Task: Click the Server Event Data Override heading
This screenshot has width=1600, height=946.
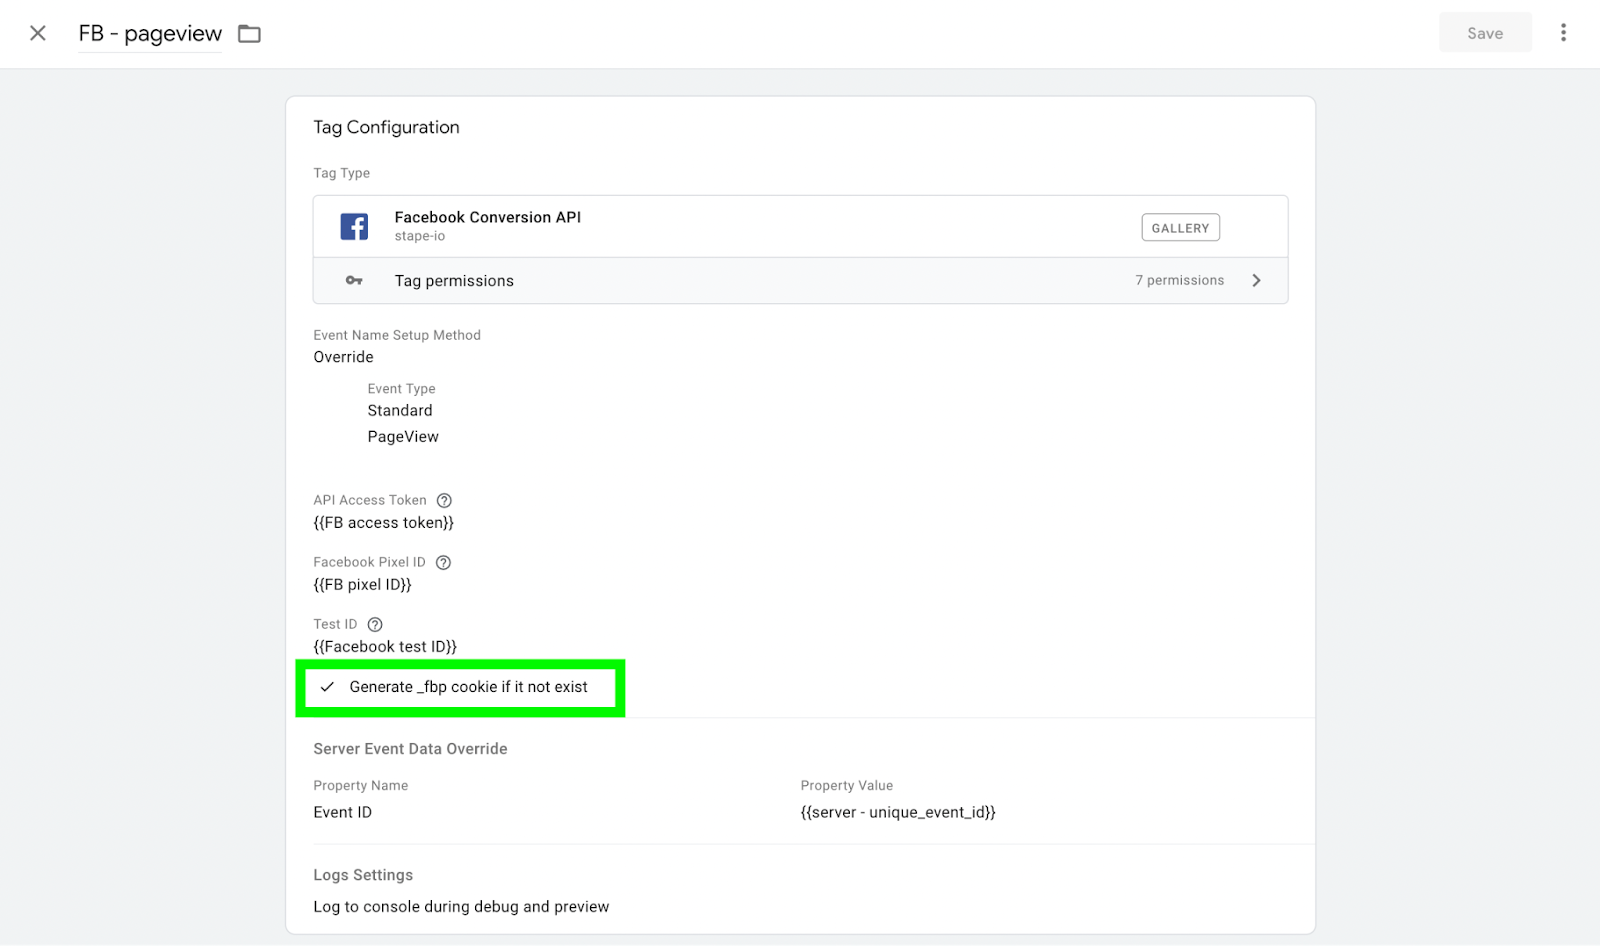Action: click(410, 749)
